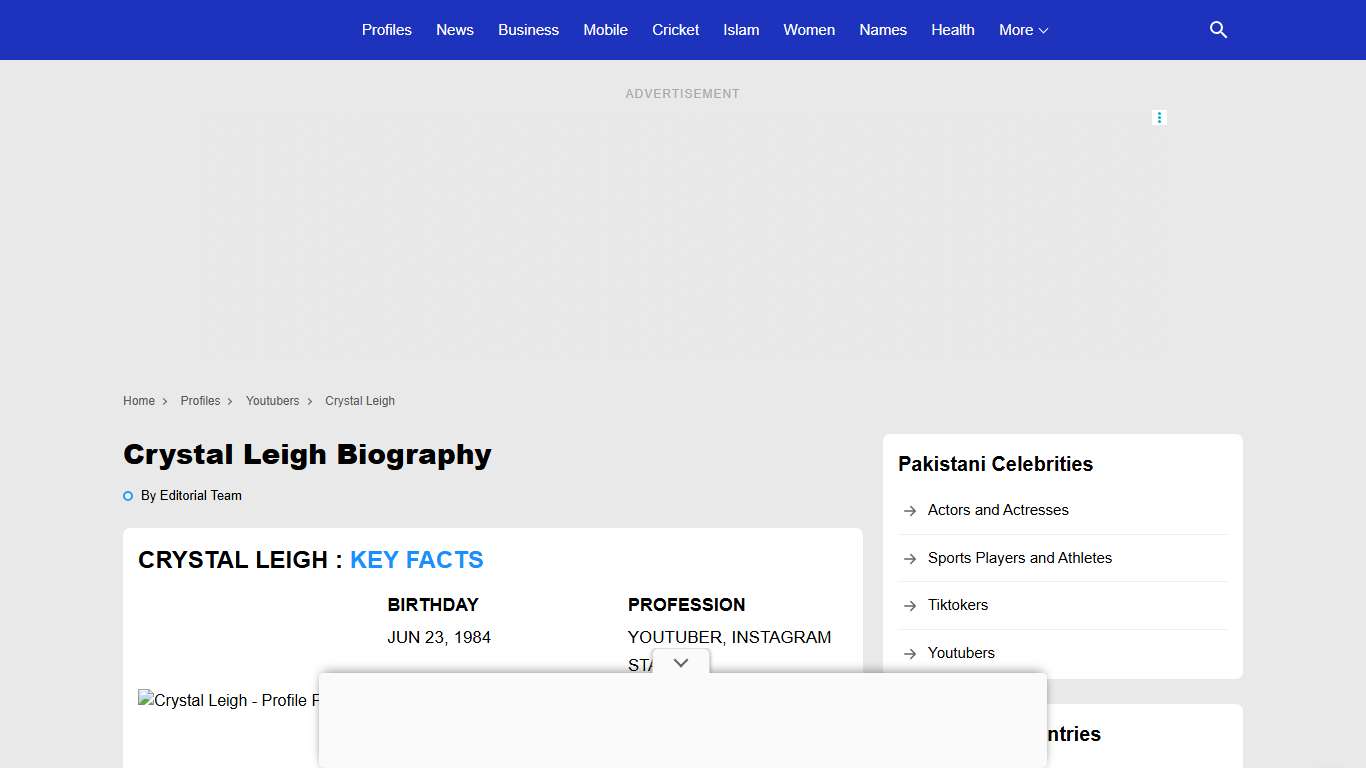The width and height of the screenshot is (1366, 768).
Task: Open the News menu item
Action: click(455, 30)
